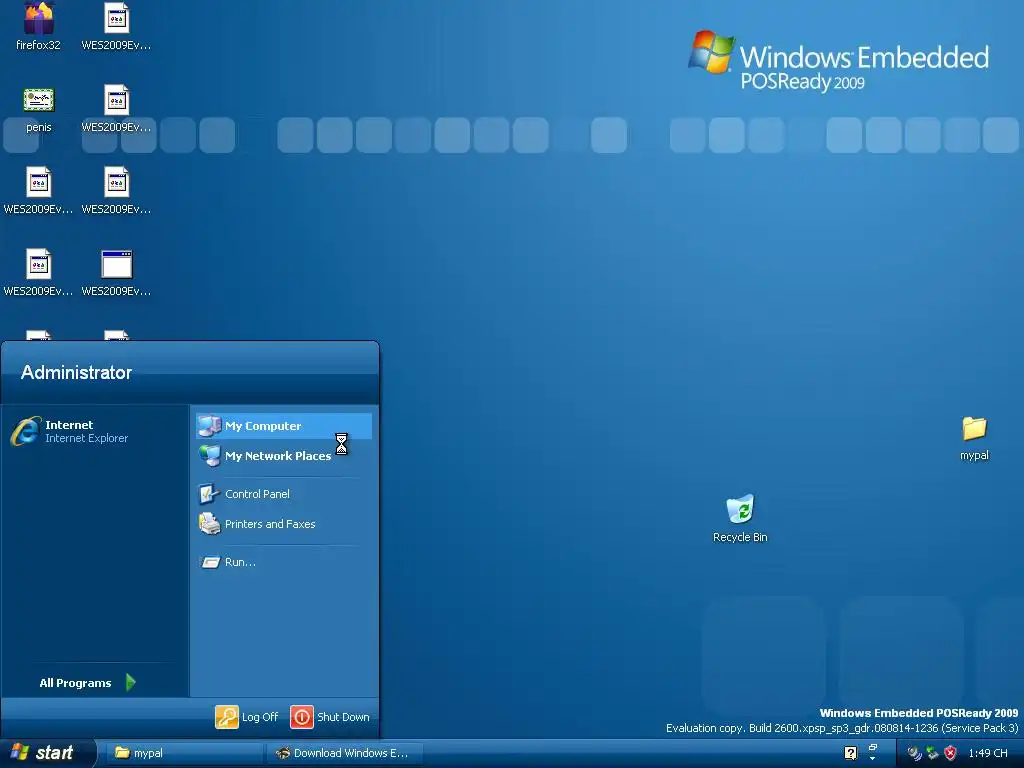The height and width of the screenshot is (768, 1024).
Task: Click the Safely Remove Hardware tray icon
Action: (x=933, y=753)
